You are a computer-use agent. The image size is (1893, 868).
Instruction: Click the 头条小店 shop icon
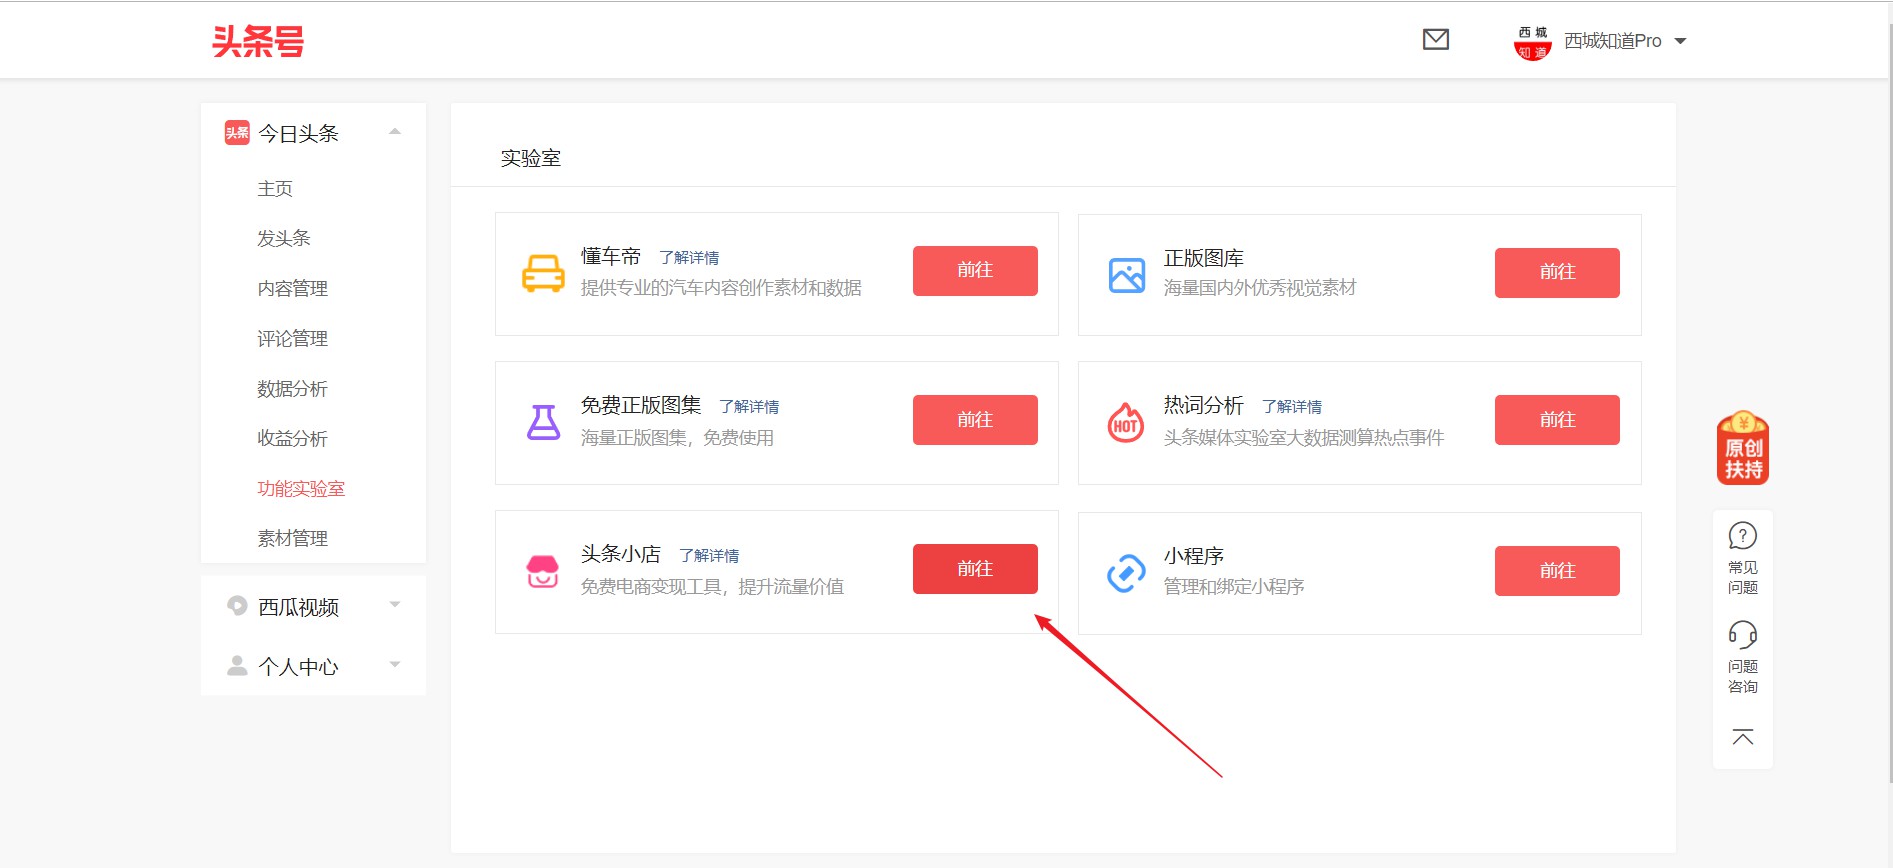tap(543, 571)
